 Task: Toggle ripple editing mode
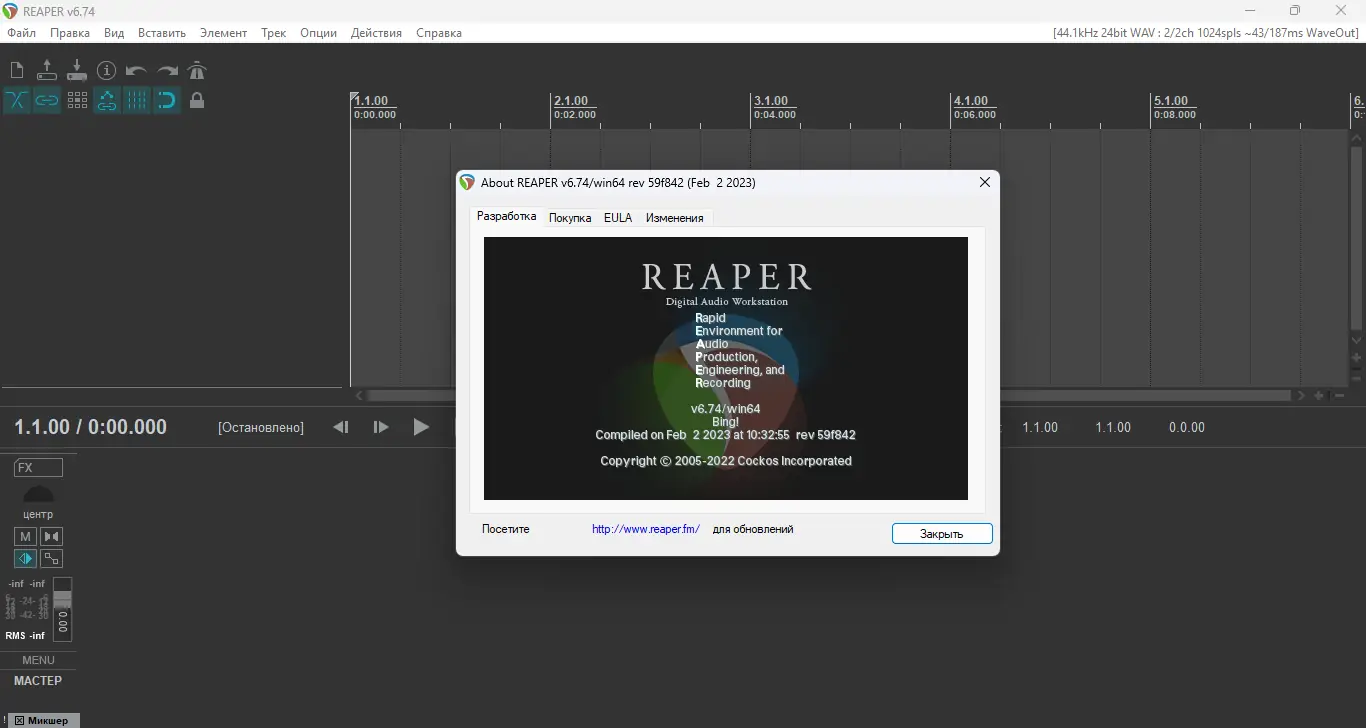click(x=137, y=100)
